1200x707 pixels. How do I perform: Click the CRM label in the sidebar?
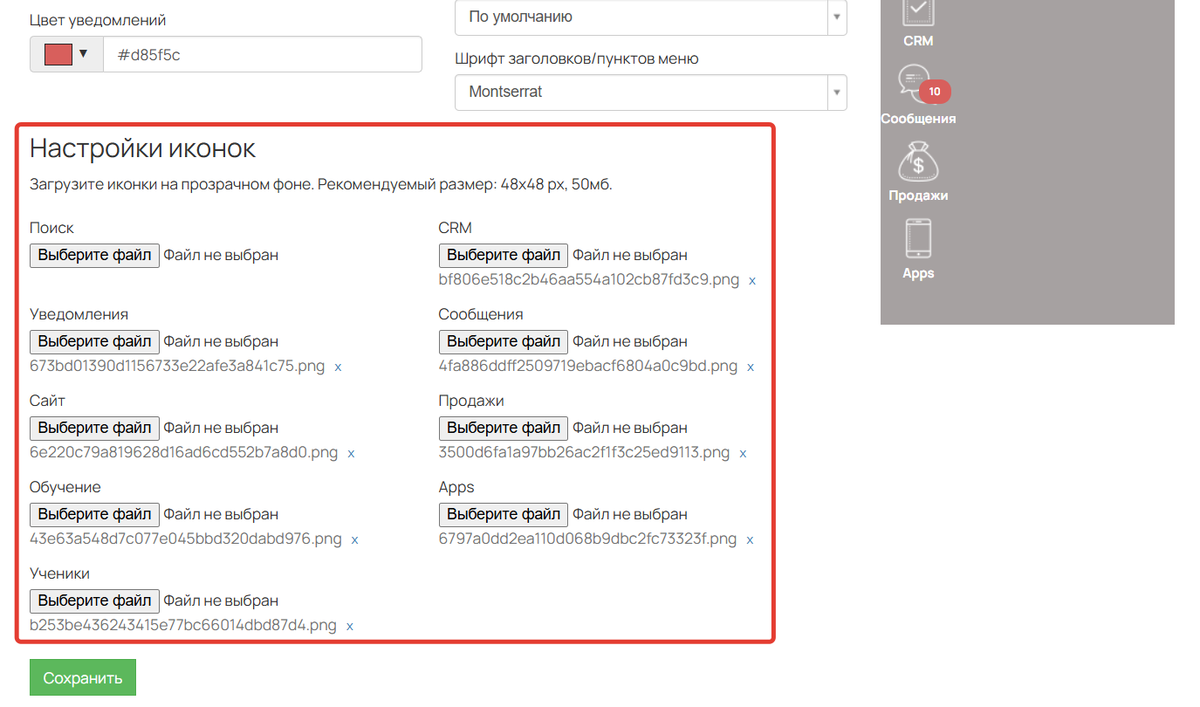pyautogui.click(x=918, y=41)
